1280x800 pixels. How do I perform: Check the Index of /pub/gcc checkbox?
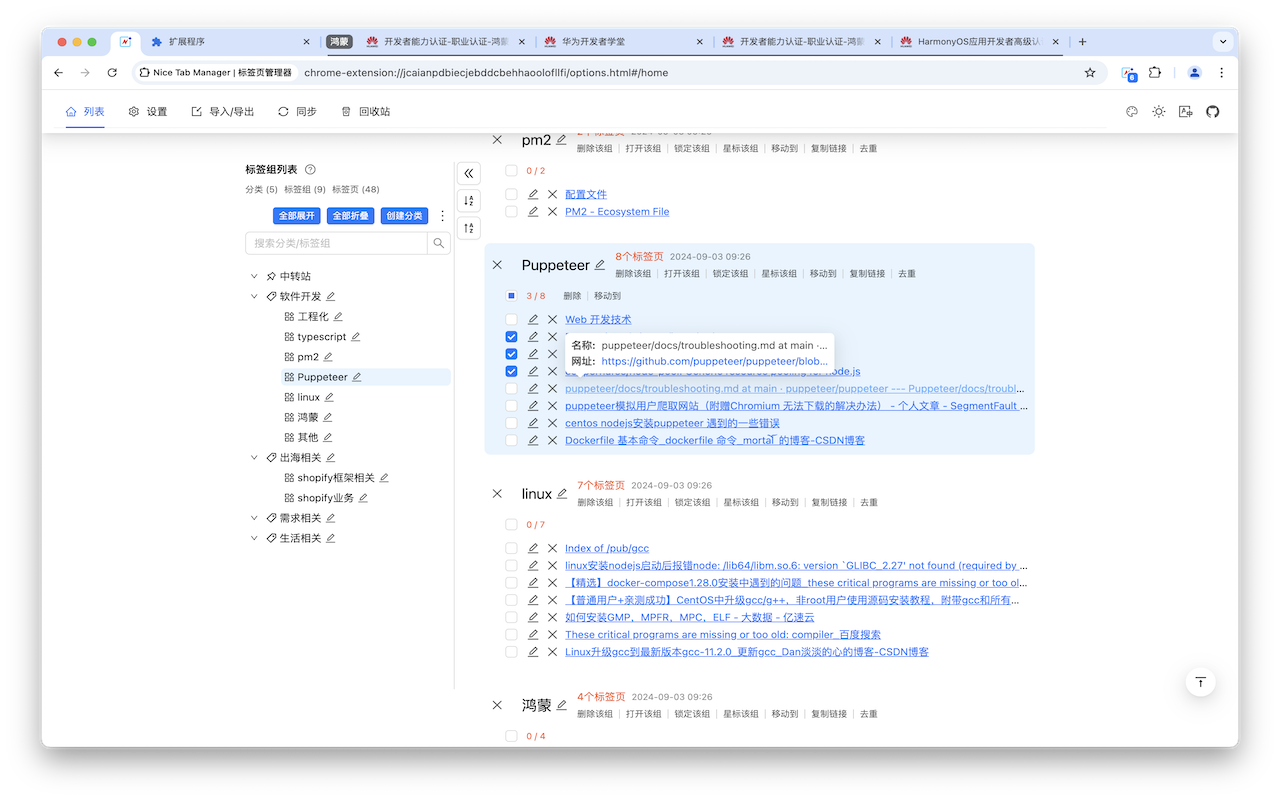pyautogui.click(x=511, y=549)
